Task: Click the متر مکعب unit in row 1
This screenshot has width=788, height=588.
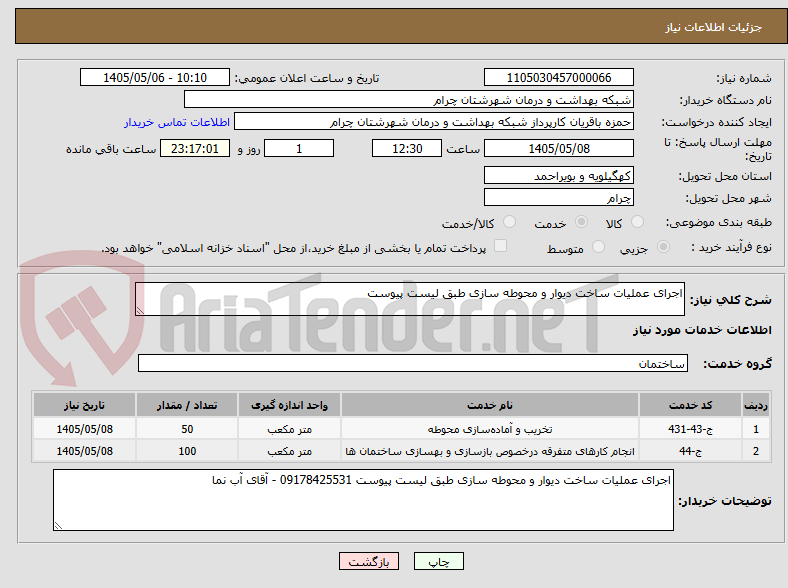Action: [289, 429]
